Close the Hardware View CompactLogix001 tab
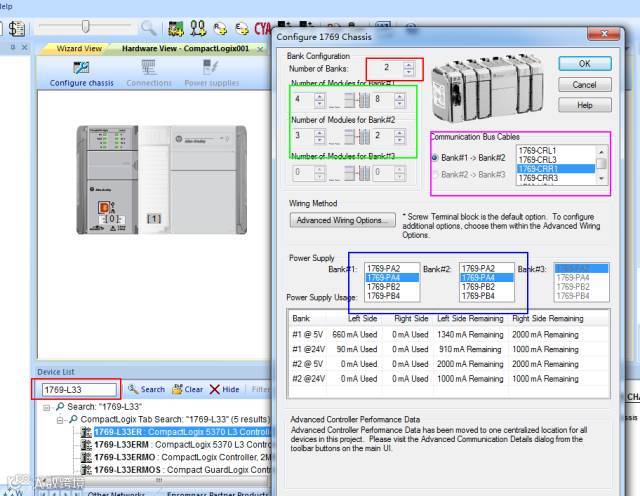The width and height of the screenshot is (640, 496). click(x=260, y=49)
